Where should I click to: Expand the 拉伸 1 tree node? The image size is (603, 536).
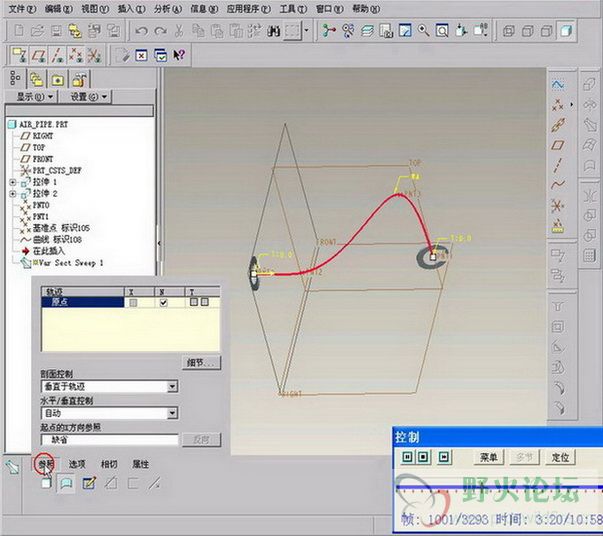[x=13, y=182]
